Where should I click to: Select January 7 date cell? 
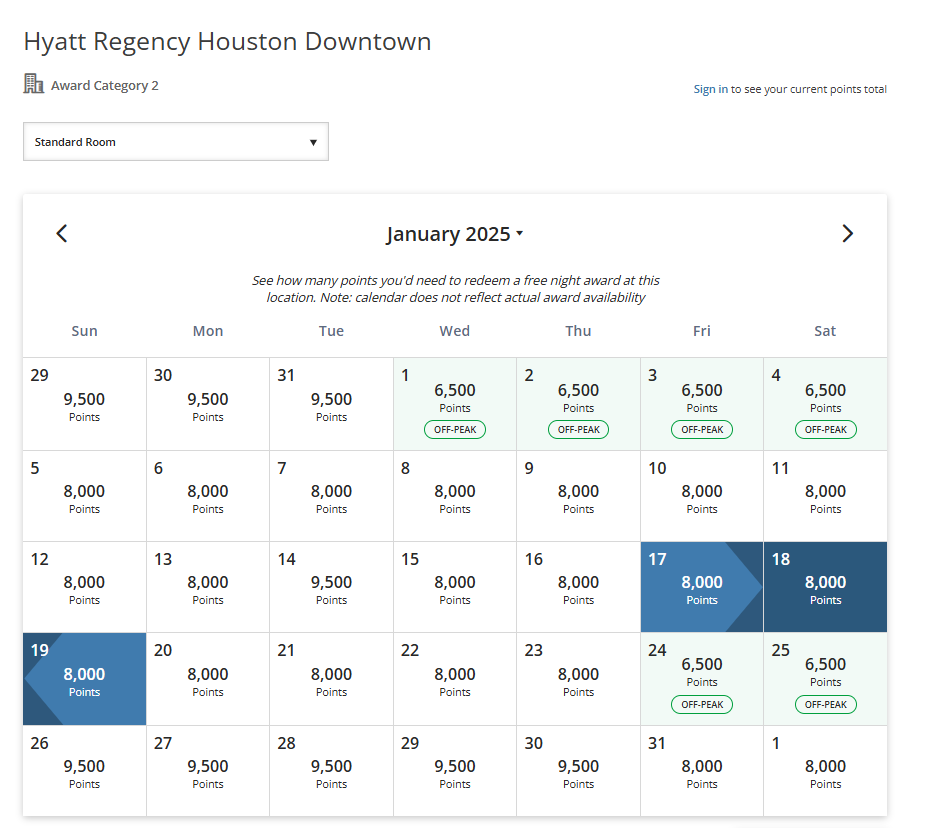click(331, 496)
